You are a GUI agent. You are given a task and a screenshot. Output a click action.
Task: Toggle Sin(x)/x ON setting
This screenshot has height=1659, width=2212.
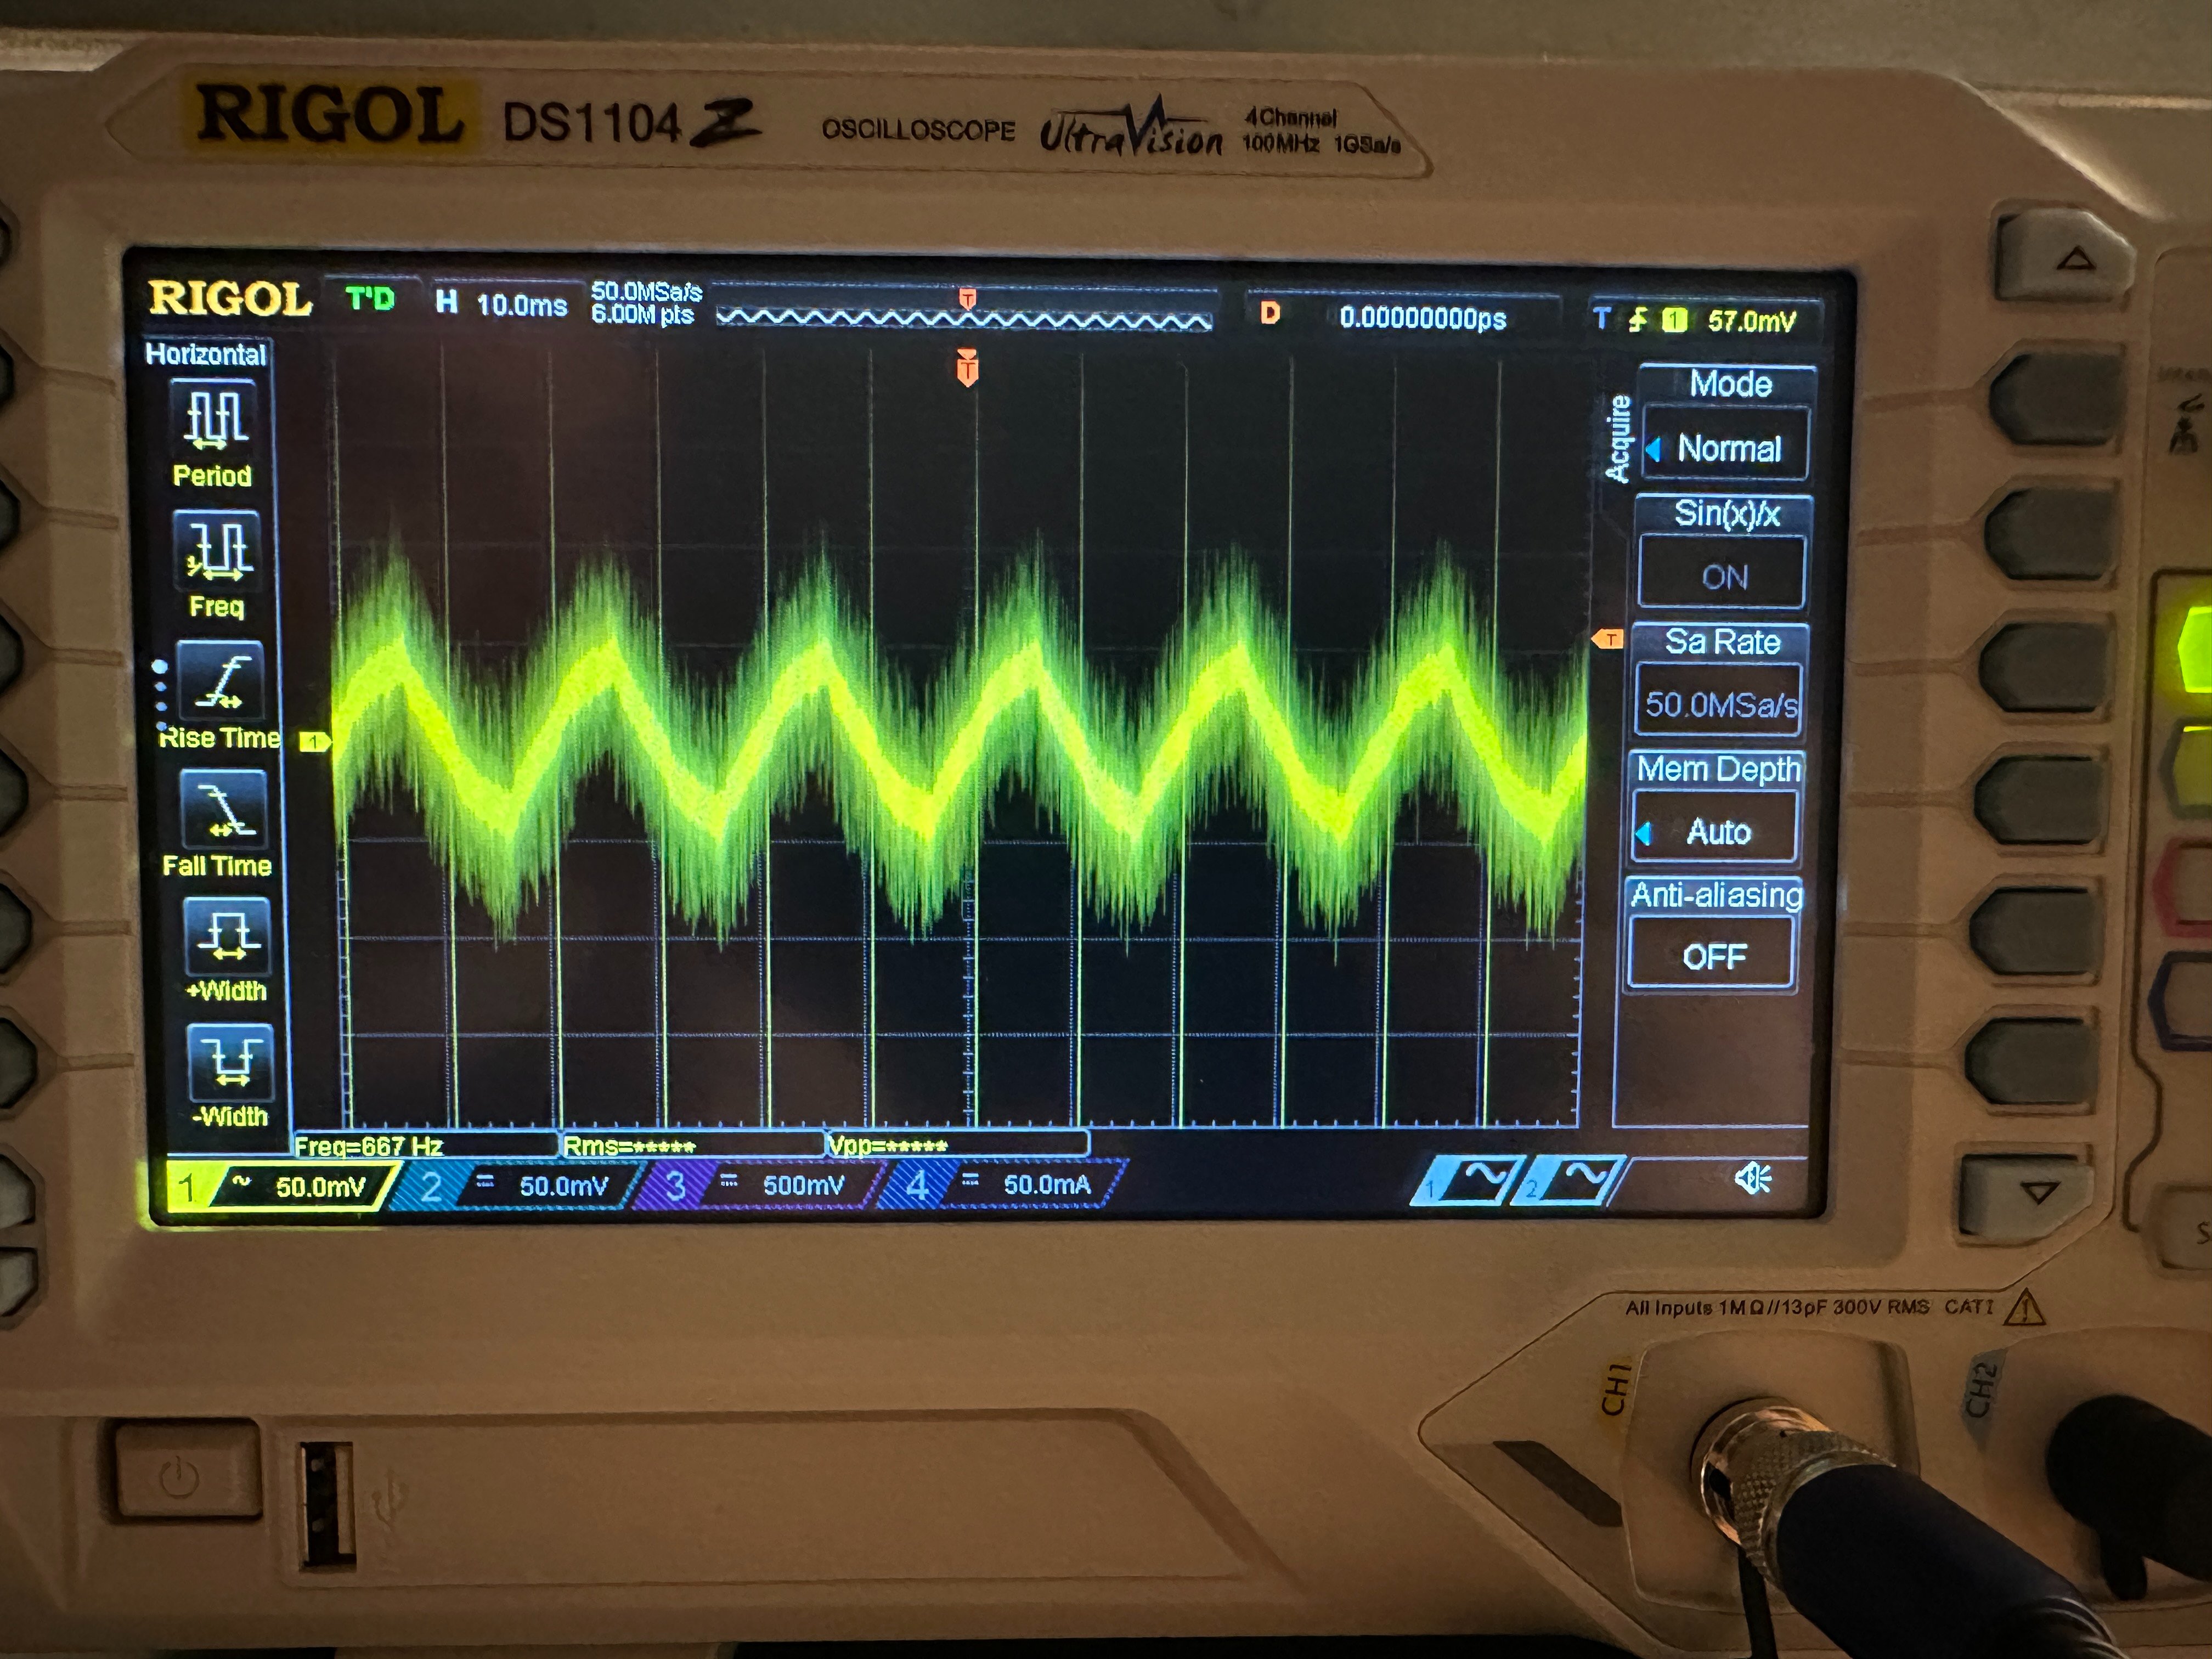point(1723,576)
